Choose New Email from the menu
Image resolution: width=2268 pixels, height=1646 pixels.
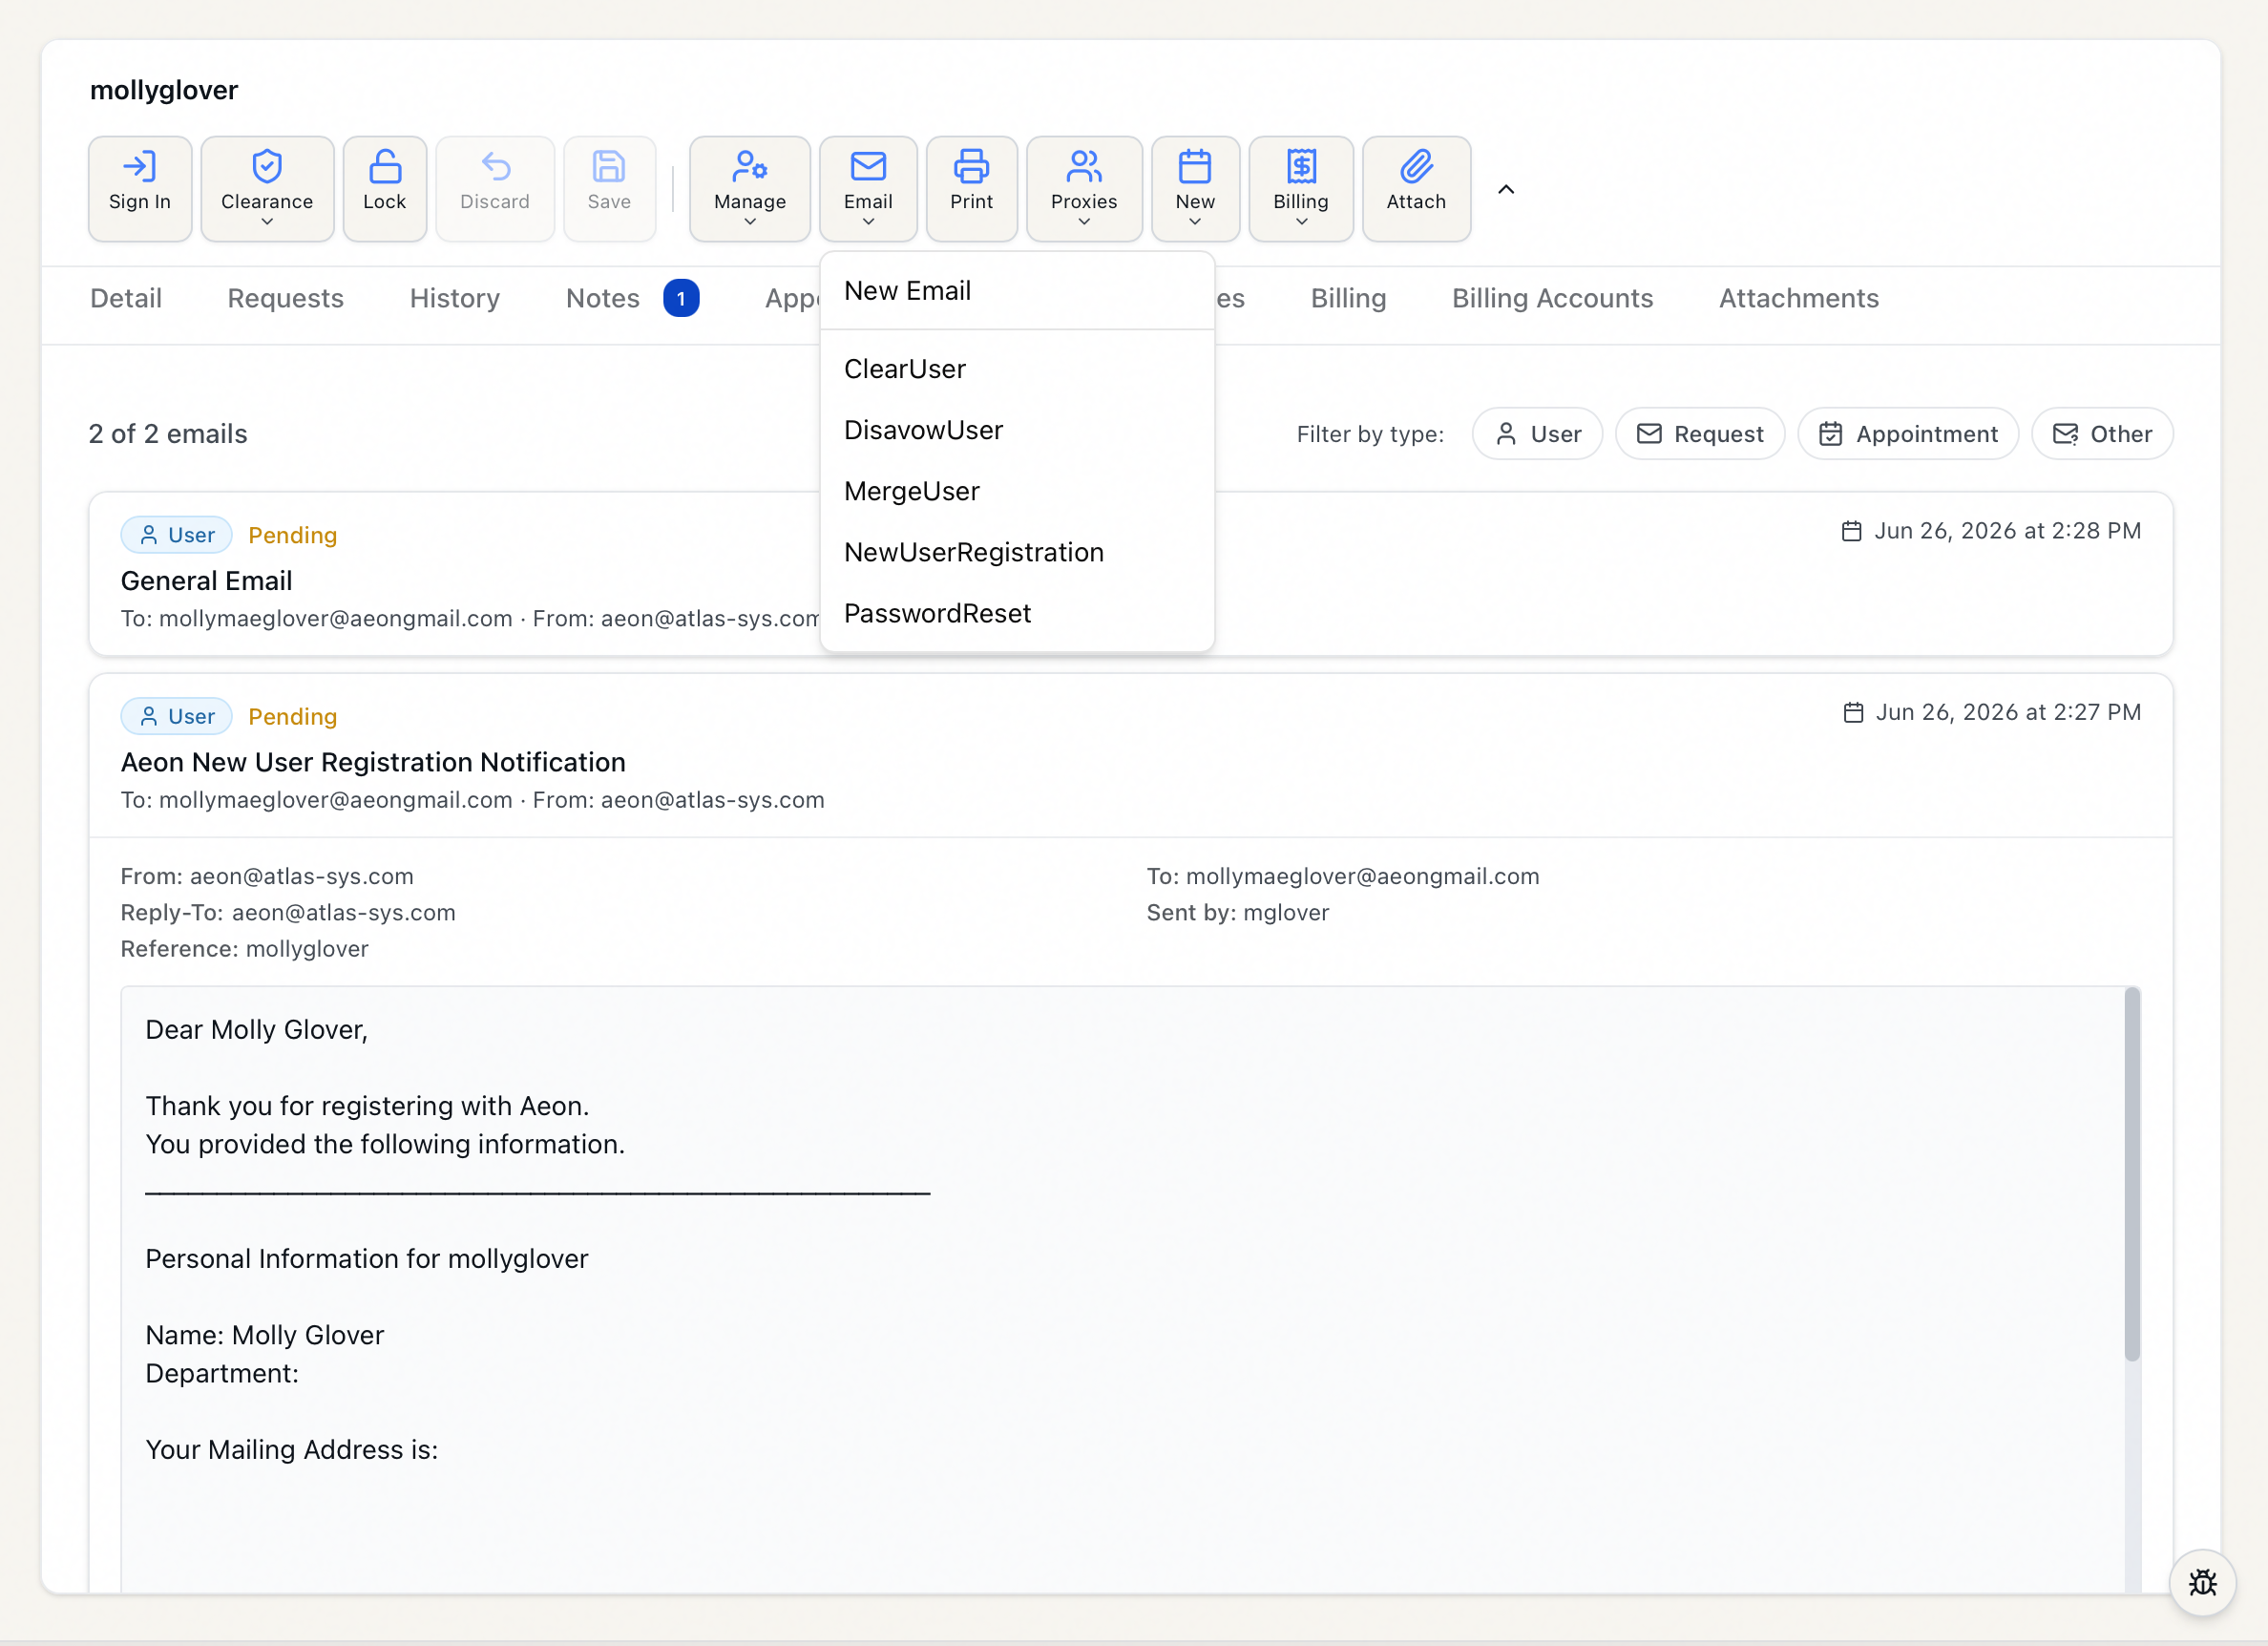point(1017,291)
